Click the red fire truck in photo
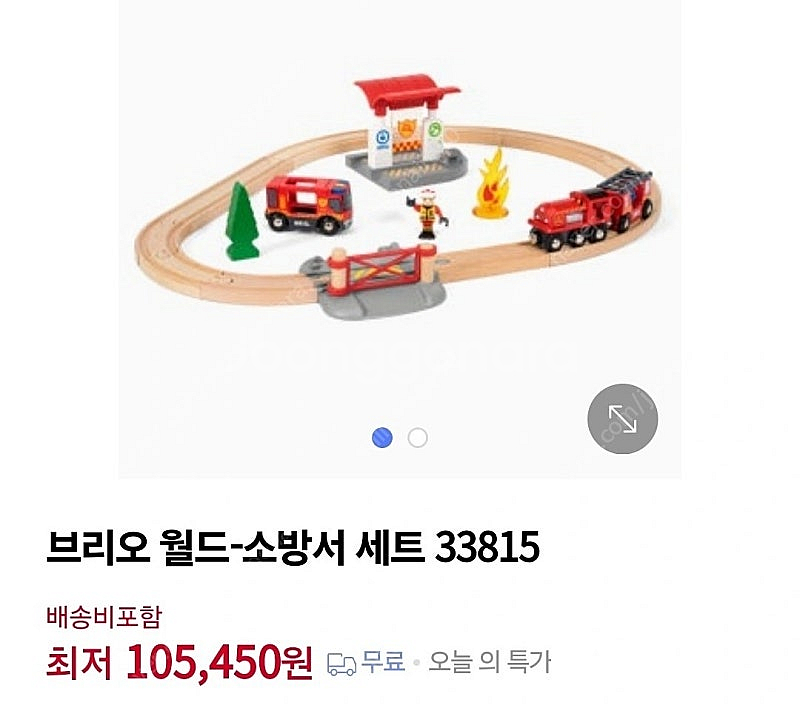Viewport: 800px width, 711px height. (309, 205)
